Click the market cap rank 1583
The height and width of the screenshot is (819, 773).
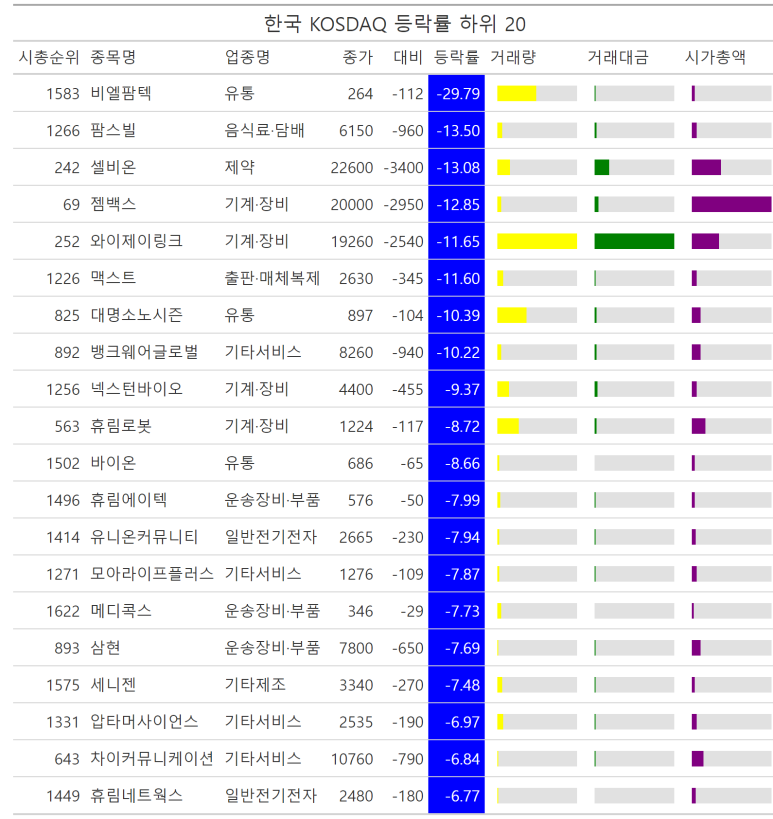pos(63,94)
